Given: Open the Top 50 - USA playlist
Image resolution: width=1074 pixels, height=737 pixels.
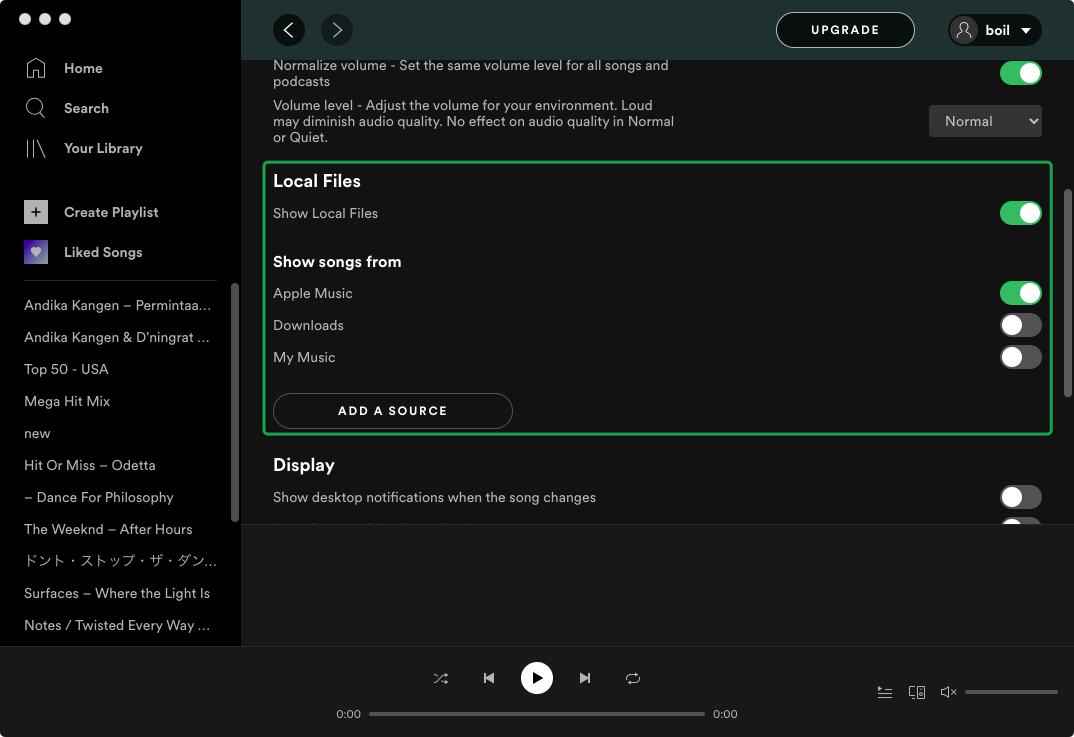Looking at the screenshot, I should point(66,369).
